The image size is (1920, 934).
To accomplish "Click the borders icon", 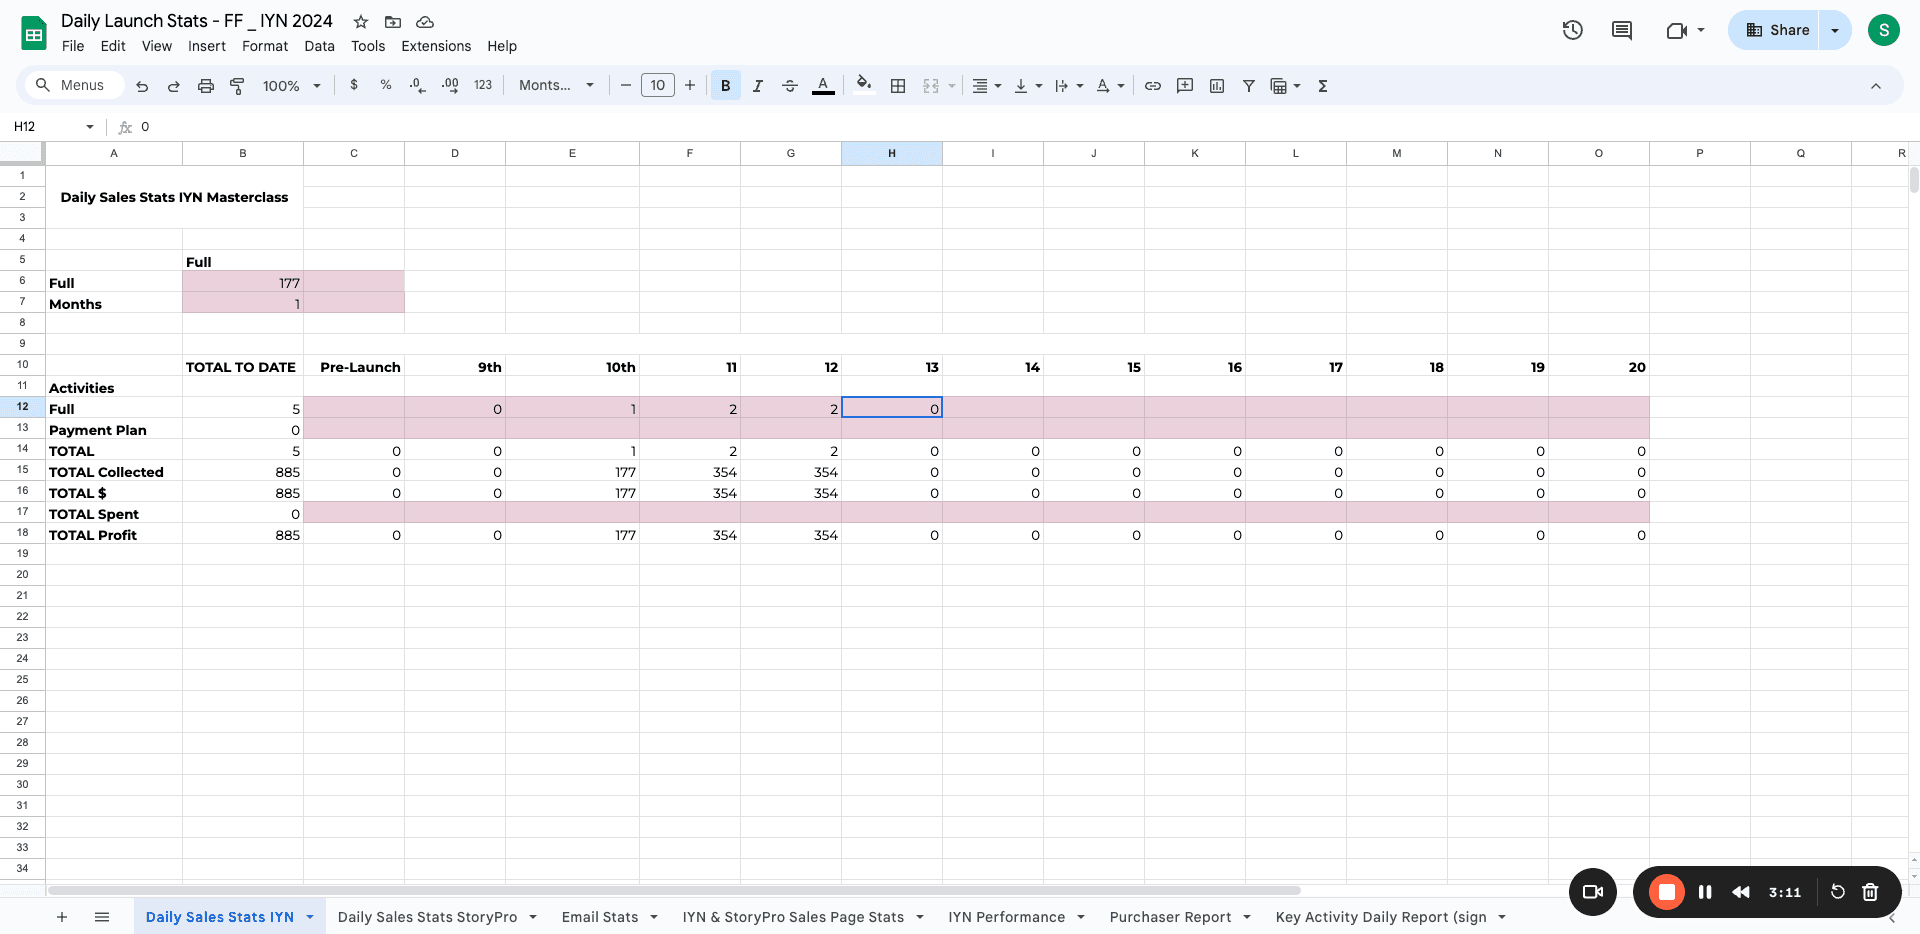I will tap(898, 86).
